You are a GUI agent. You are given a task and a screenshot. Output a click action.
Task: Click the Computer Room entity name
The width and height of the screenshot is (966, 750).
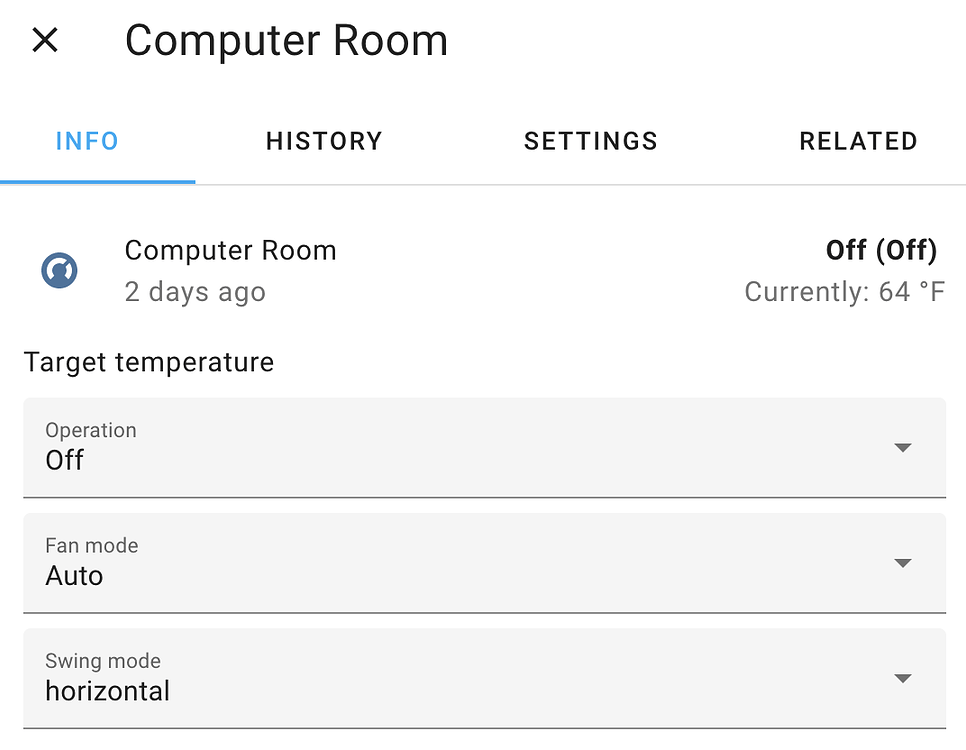(x=230, y=250)
